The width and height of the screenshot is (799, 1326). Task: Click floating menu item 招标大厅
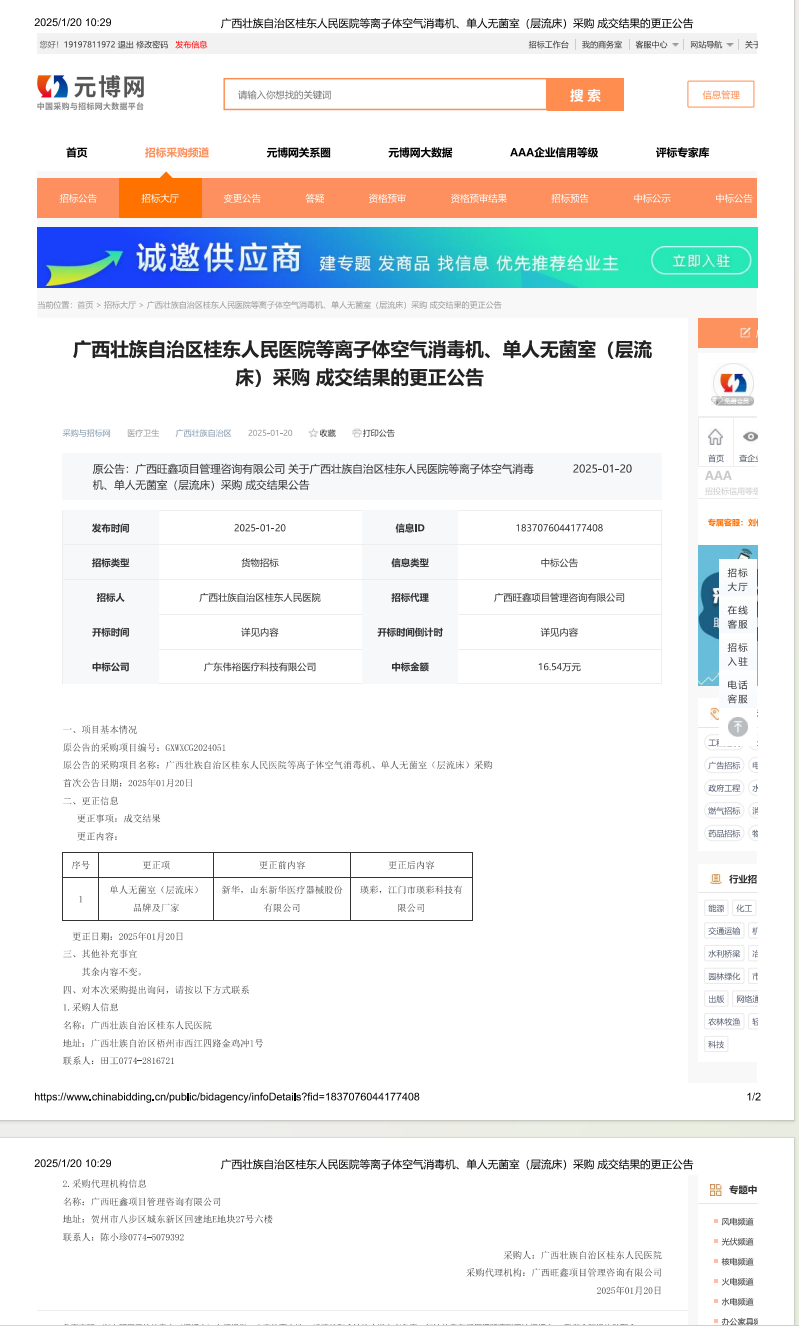tap(738, 580)
